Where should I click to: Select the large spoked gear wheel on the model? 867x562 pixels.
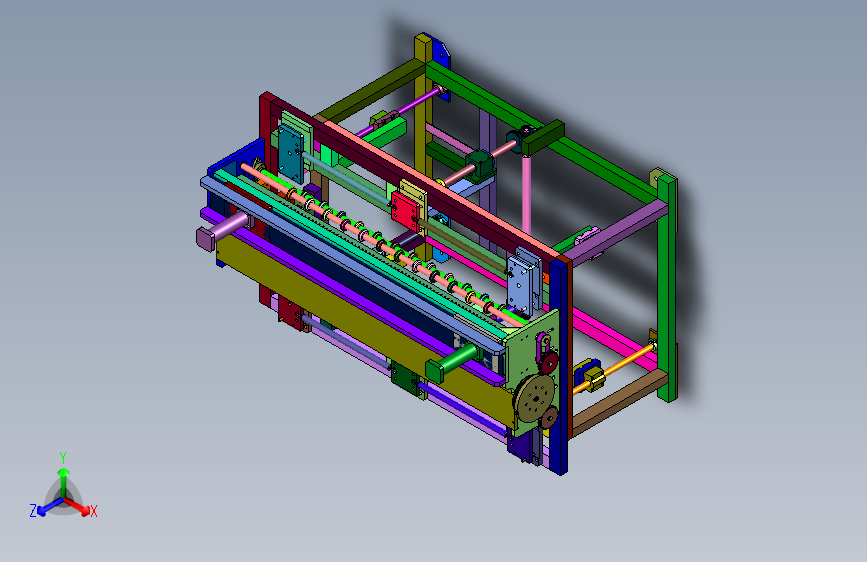(x=535, y=398)
